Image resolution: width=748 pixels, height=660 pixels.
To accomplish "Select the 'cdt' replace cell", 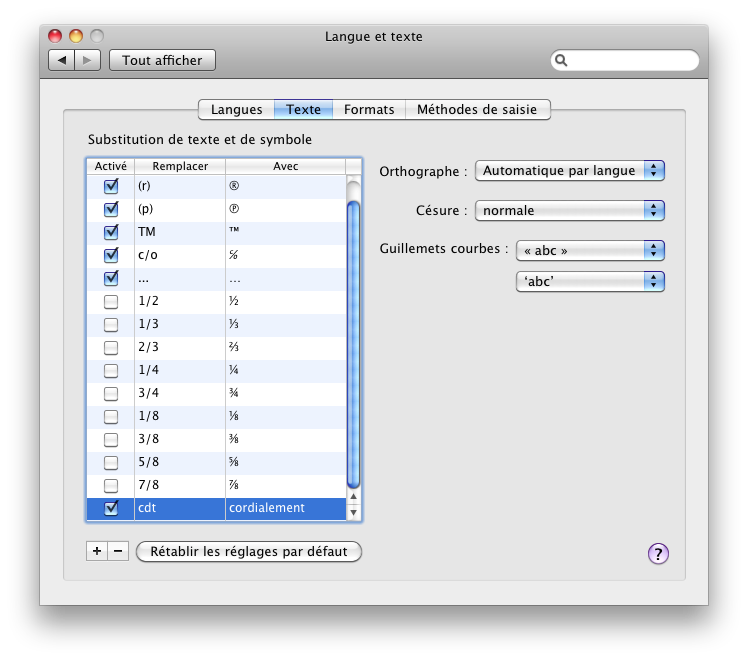I will tap(180, 508).
